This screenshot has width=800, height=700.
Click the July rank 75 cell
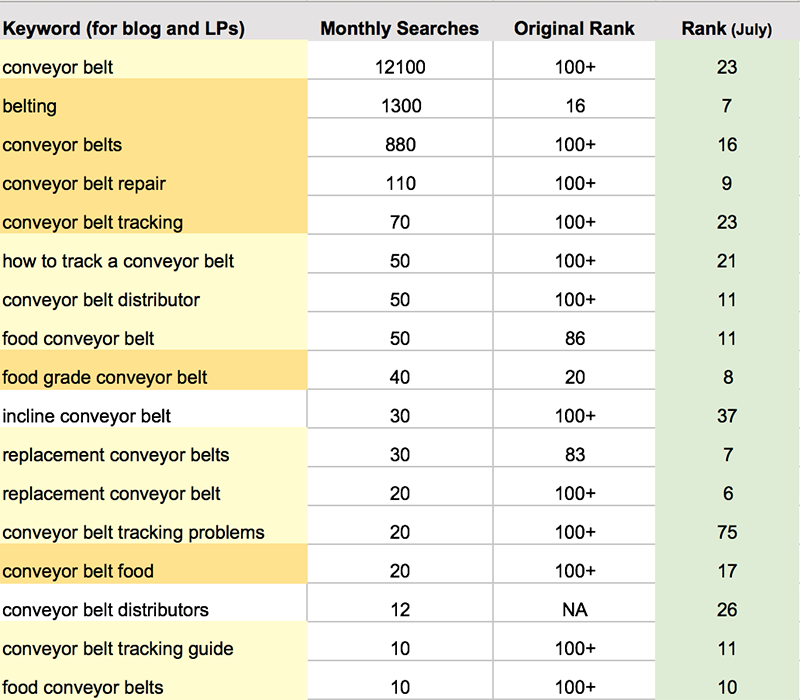[727, 532]
